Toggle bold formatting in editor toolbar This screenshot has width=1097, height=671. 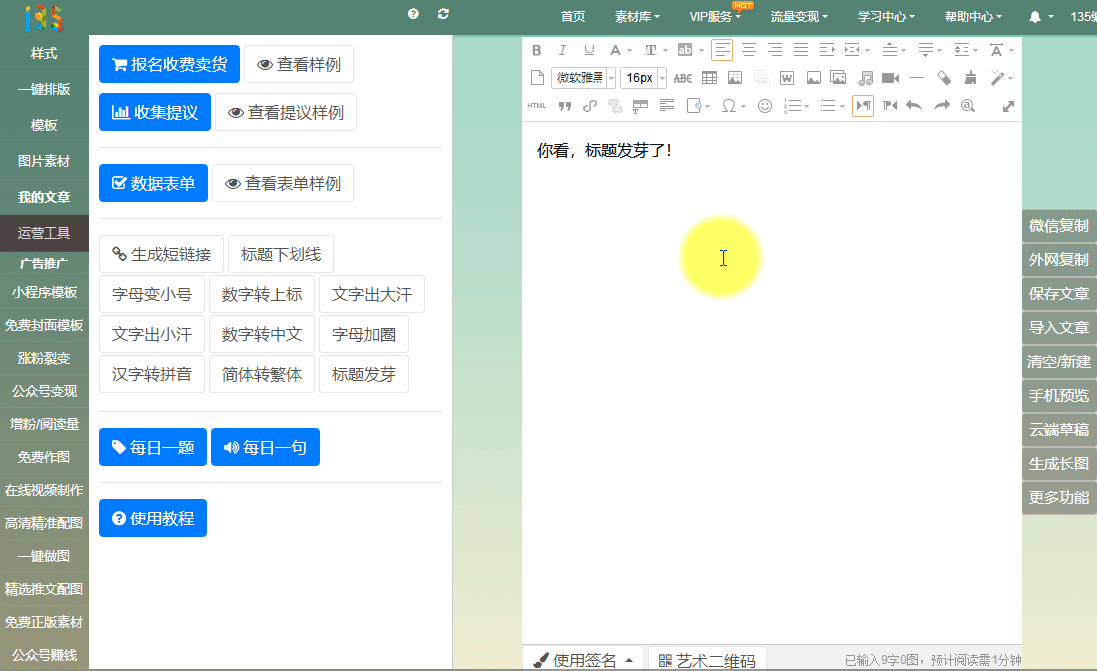[x=537, y=50]
